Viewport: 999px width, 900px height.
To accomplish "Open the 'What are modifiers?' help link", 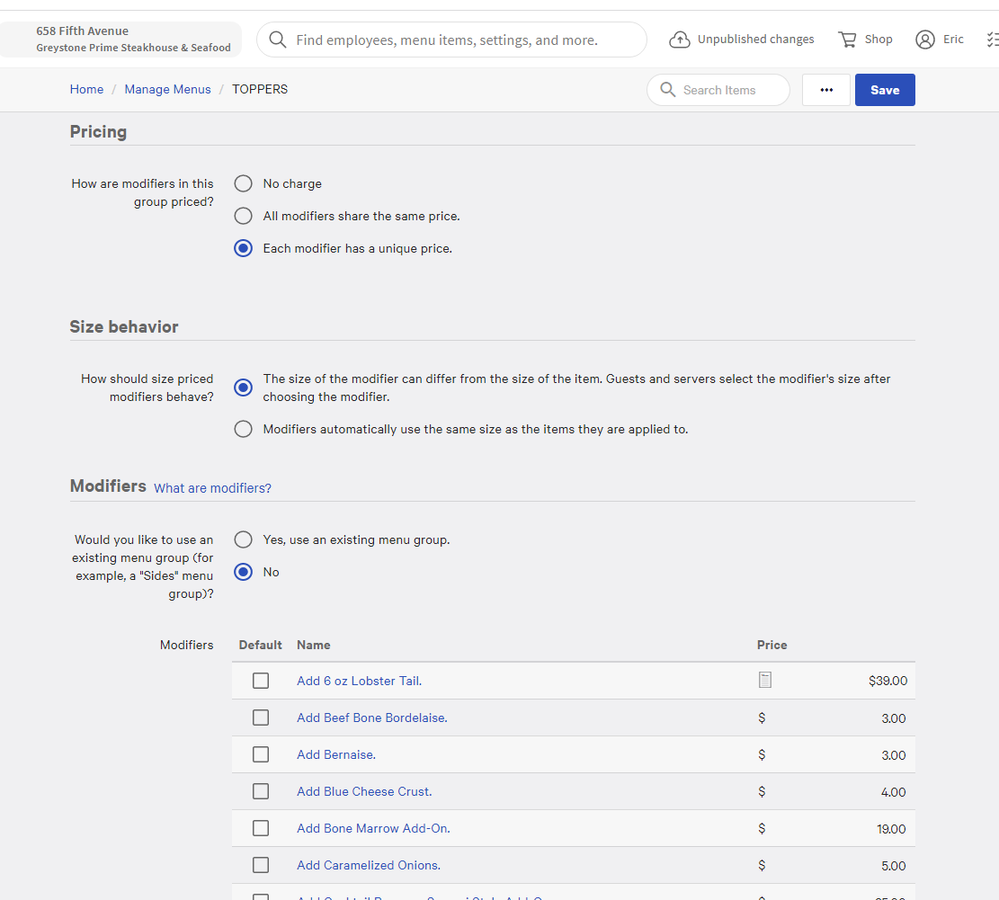I will coord(212,488).
